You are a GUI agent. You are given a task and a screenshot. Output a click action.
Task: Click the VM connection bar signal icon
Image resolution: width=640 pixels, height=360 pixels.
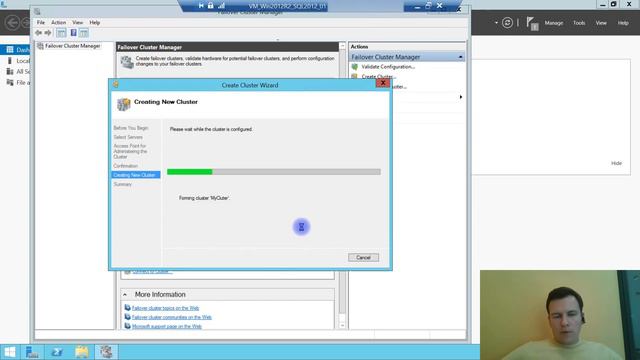221,5
